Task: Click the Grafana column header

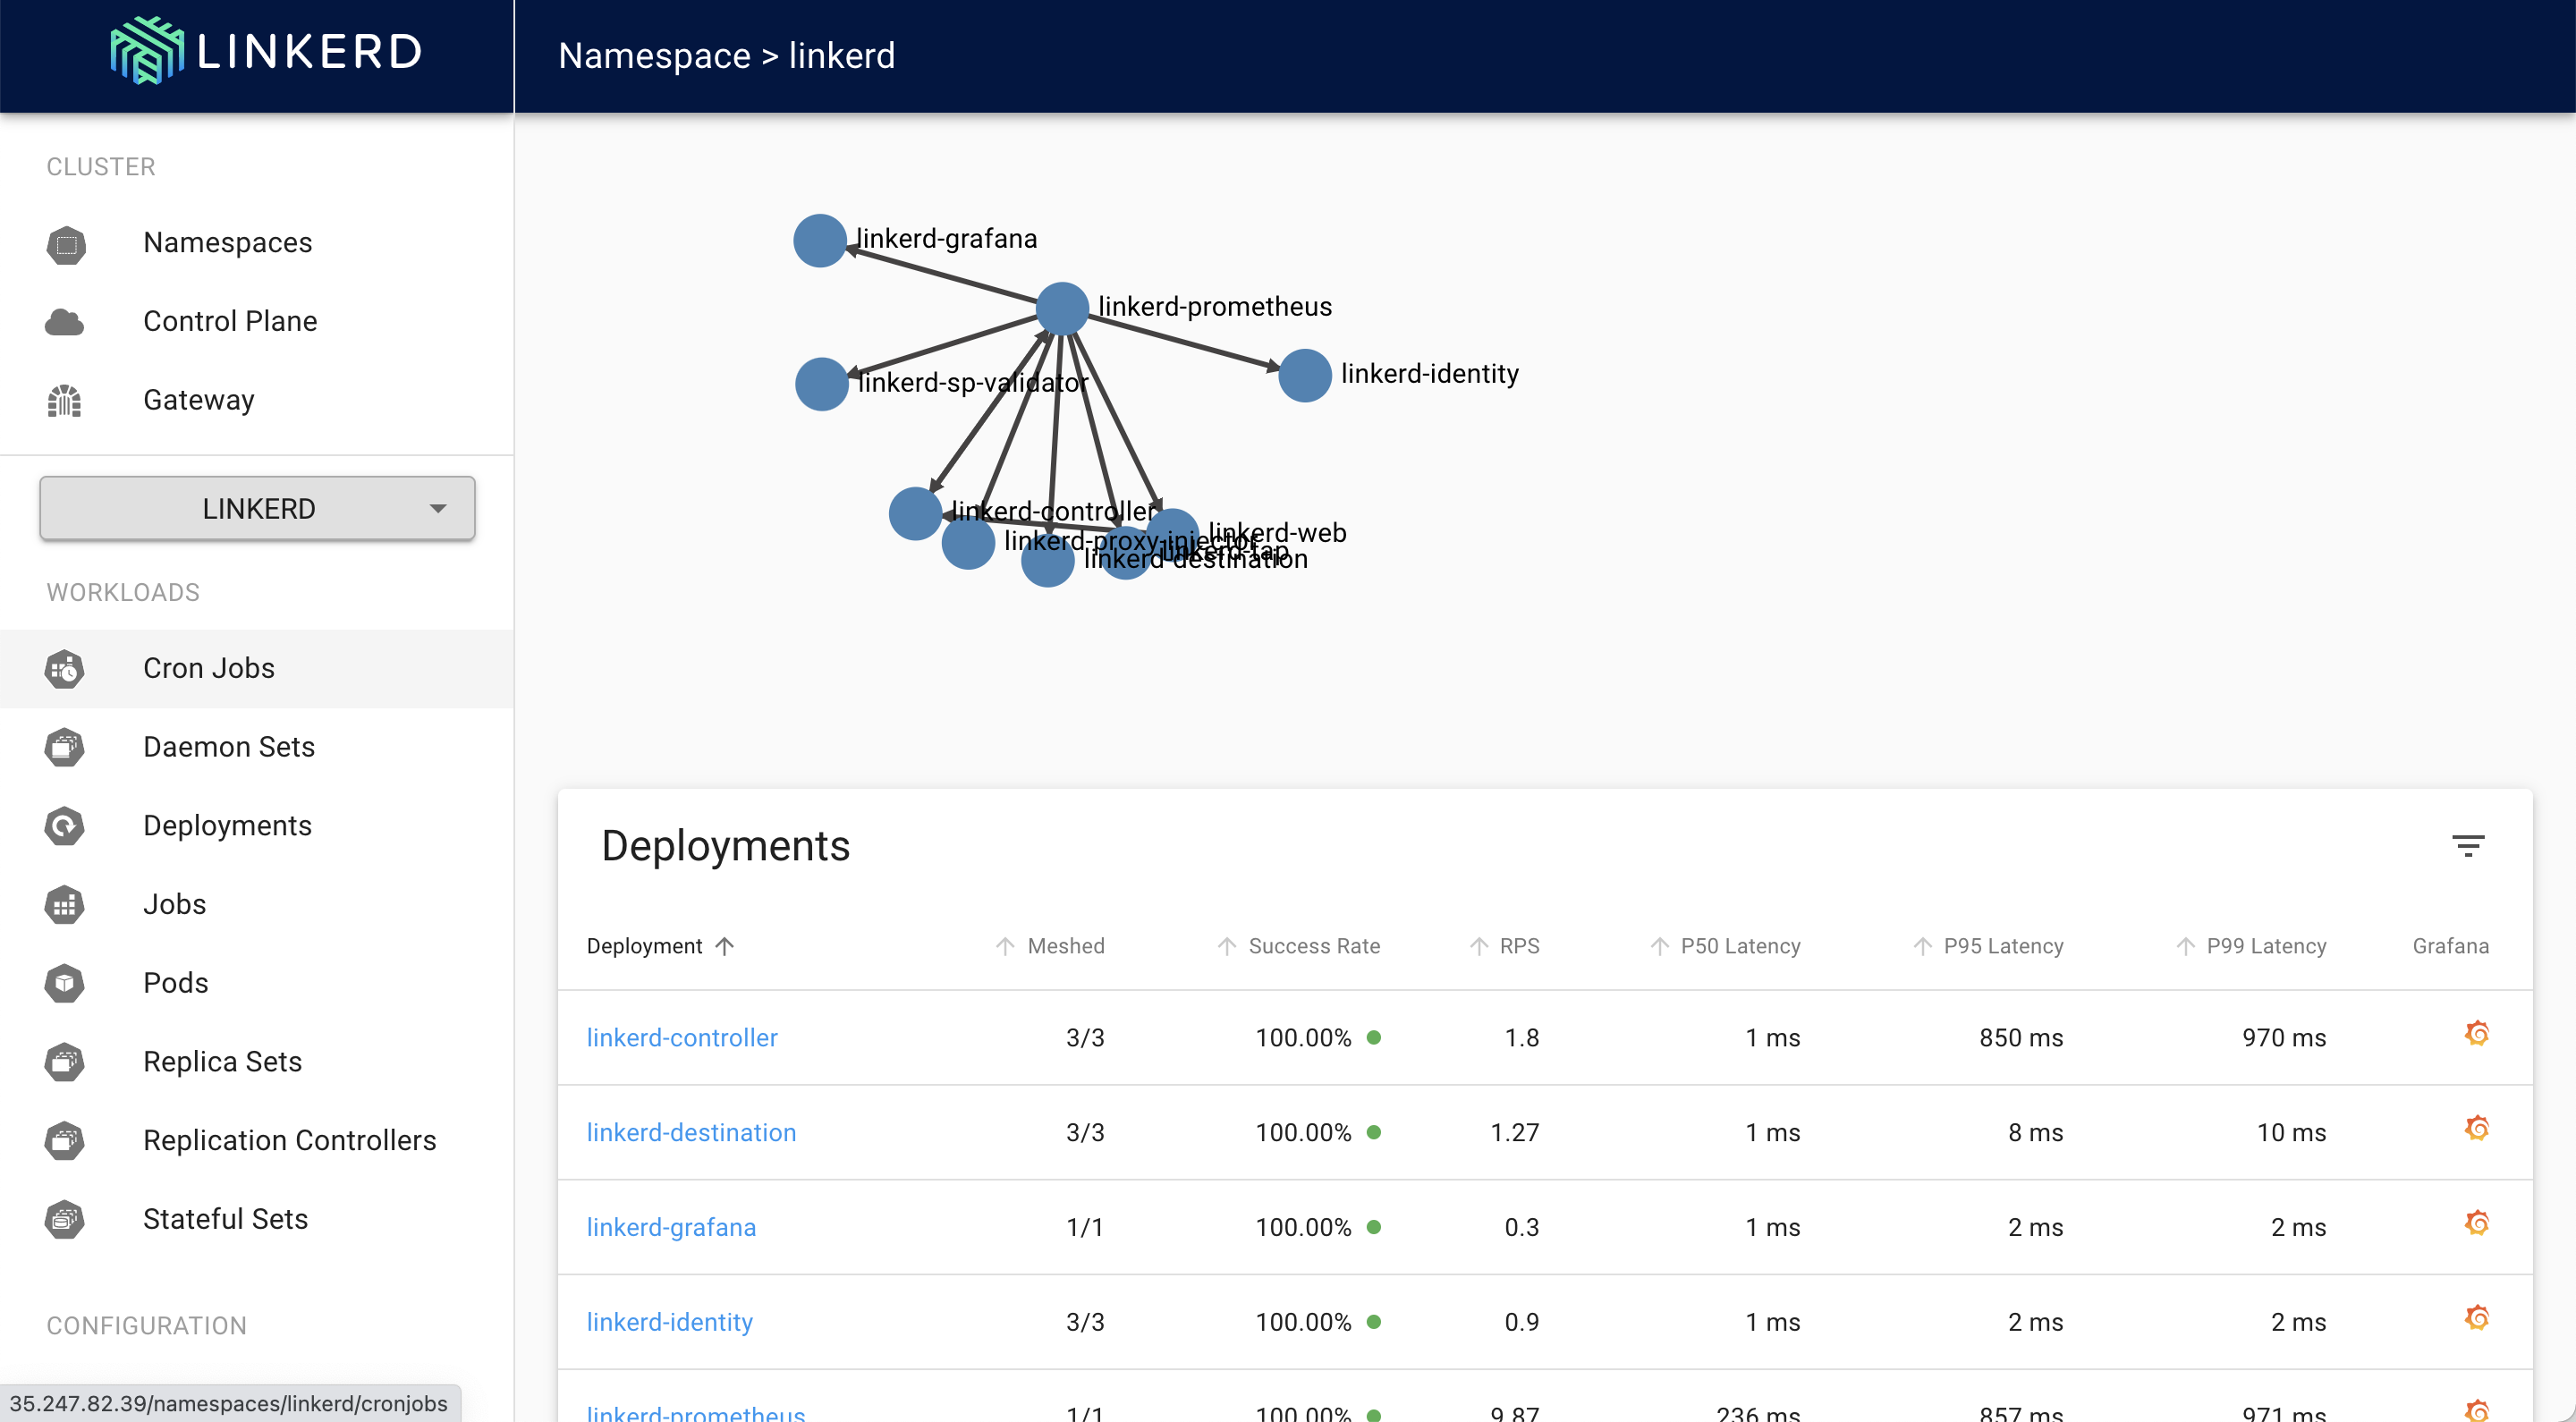Action: pos(2450,946)
